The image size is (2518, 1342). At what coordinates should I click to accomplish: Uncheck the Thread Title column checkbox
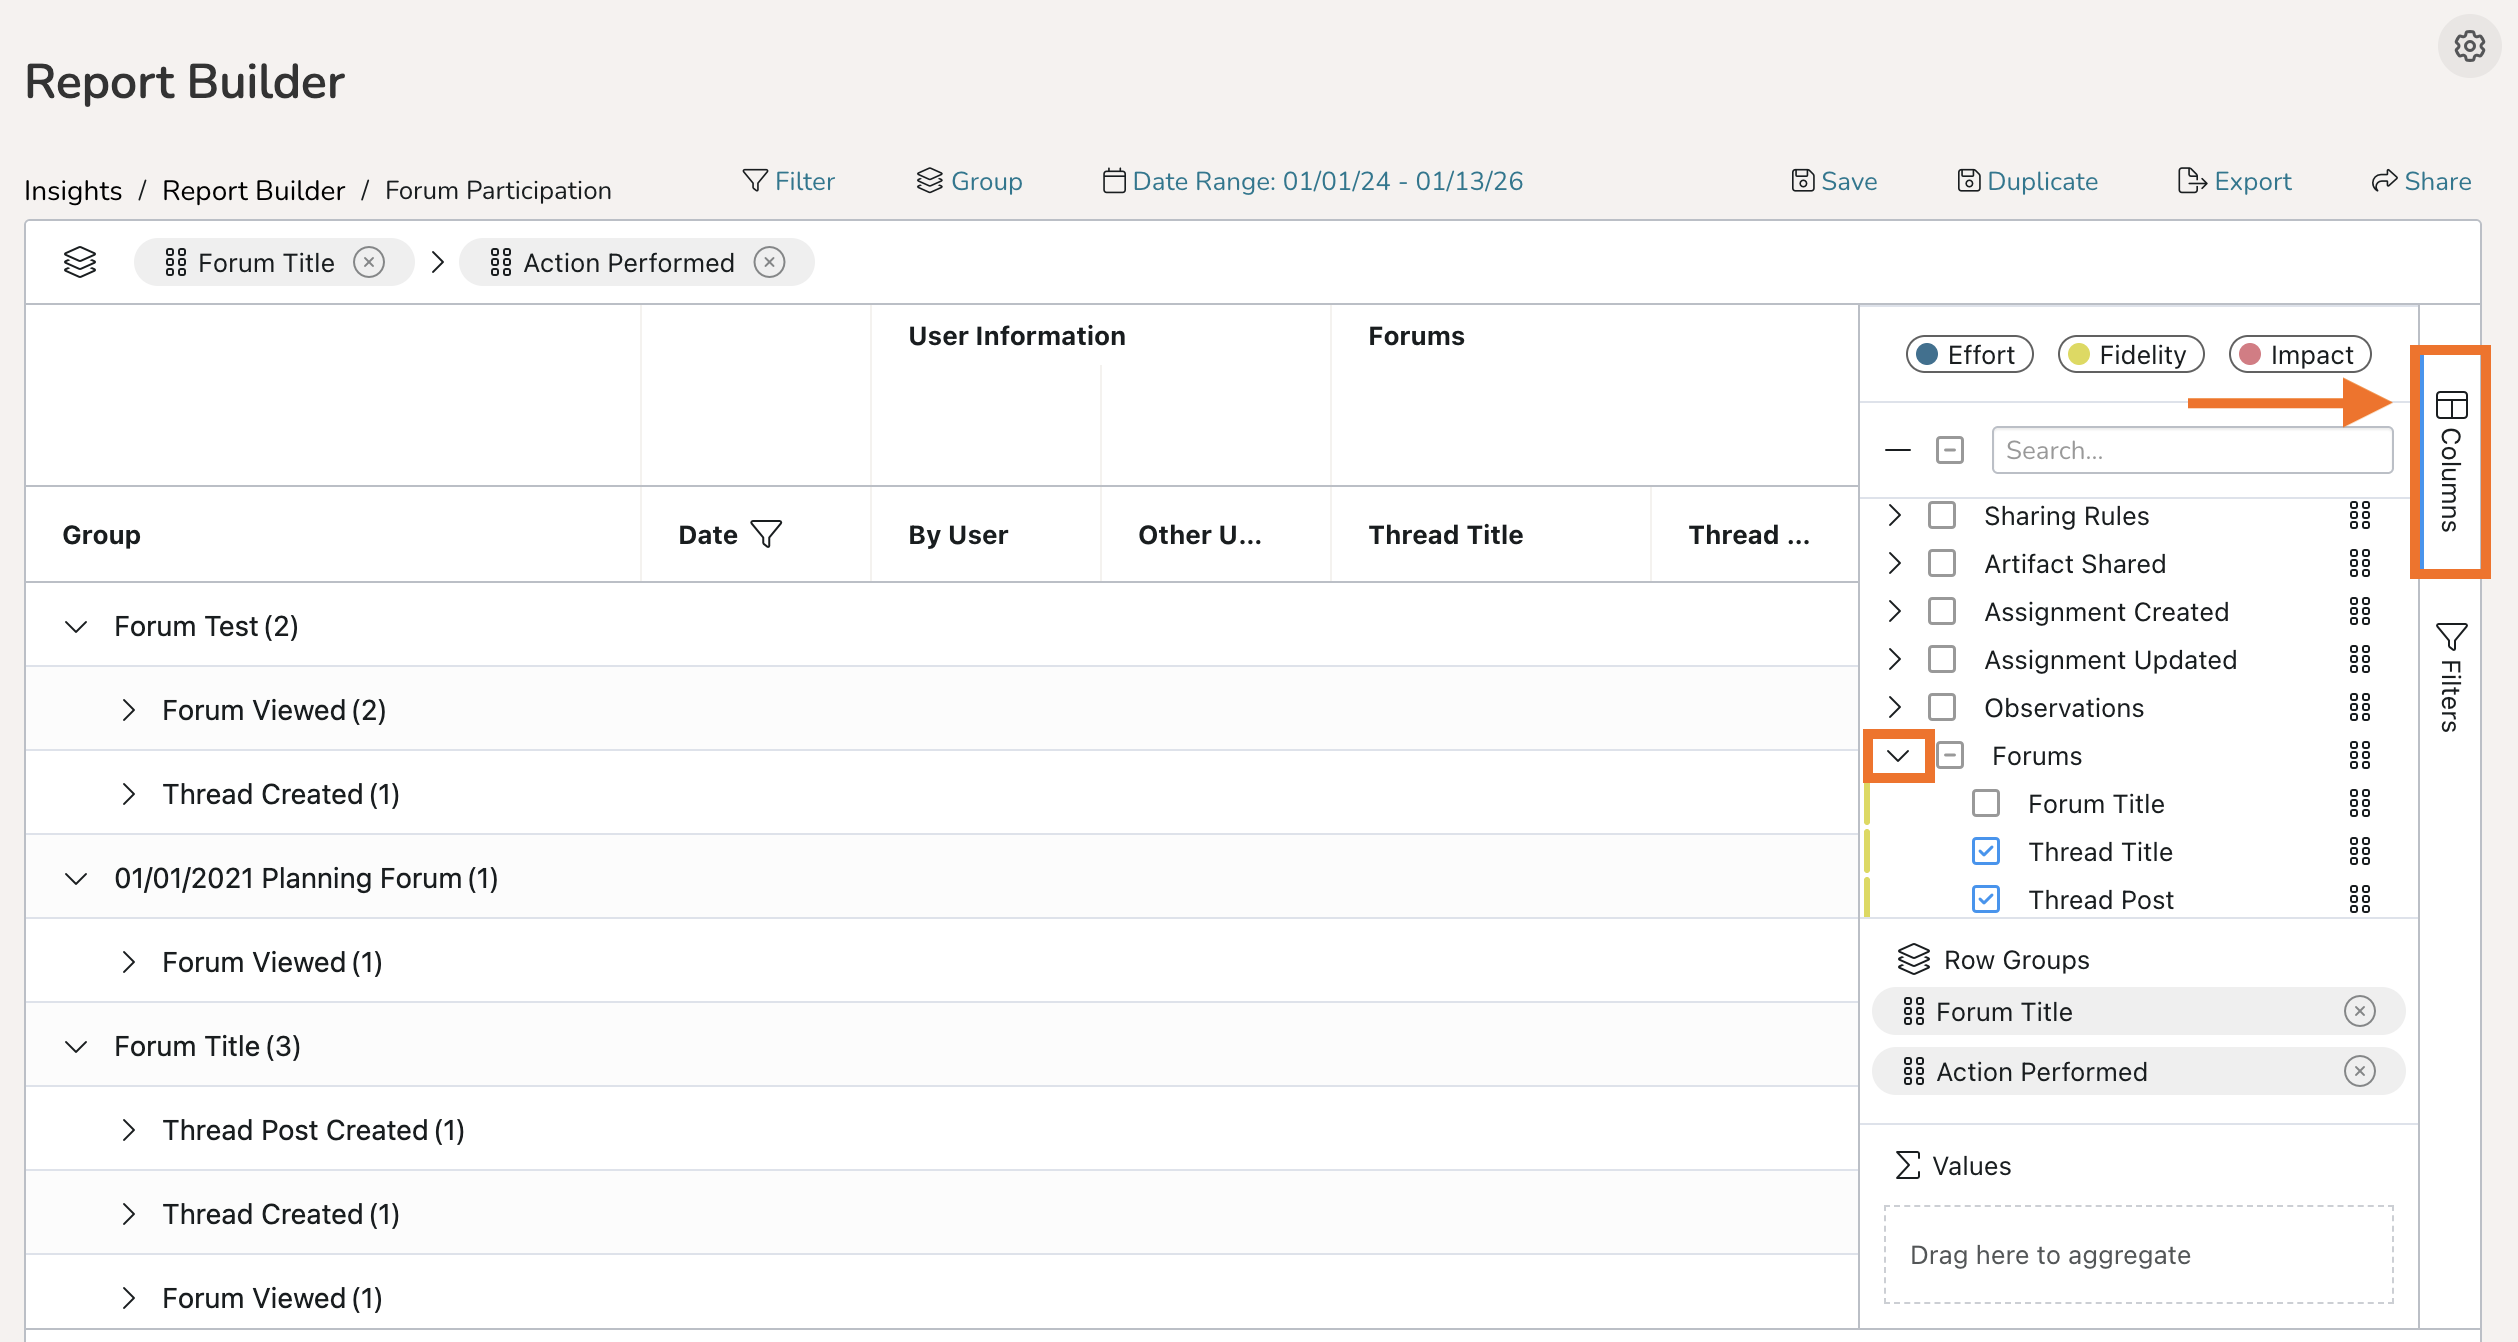pyautogui.click(x=1986, y=851)
